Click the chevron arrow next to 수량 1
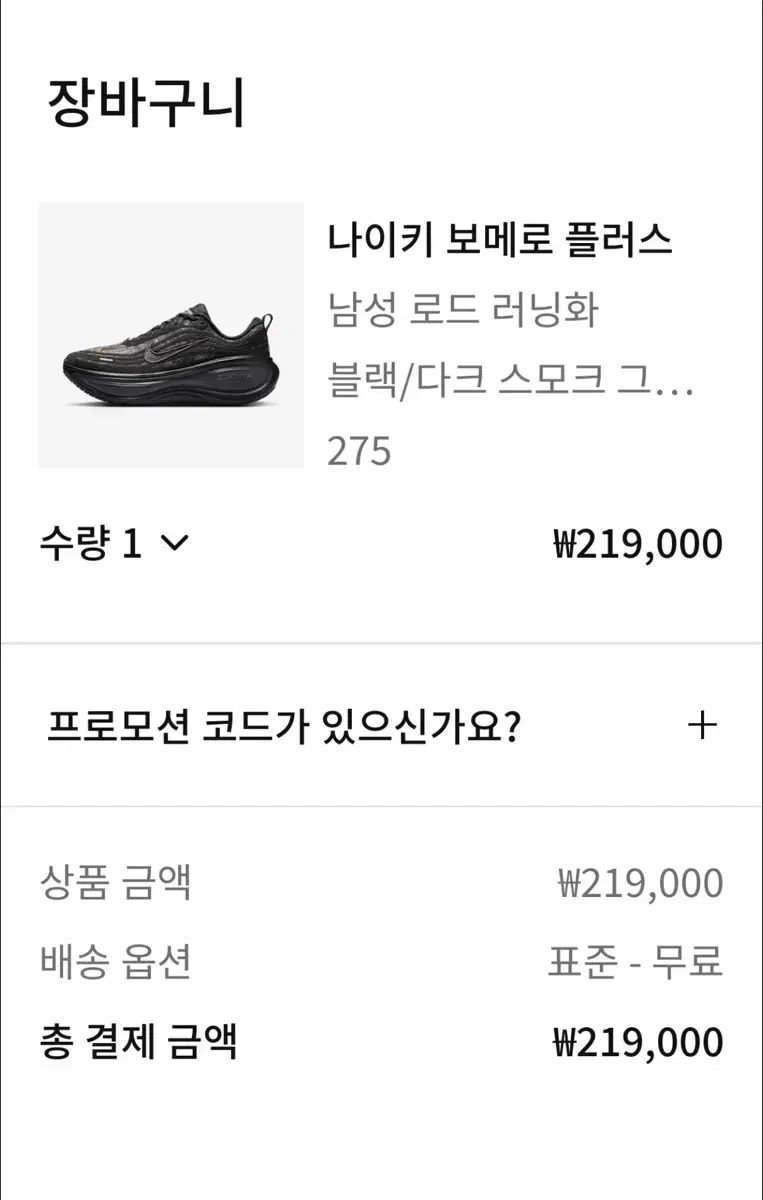This screenshot has height=1200, width=763. pyautogui.click(x=173, y=543)
